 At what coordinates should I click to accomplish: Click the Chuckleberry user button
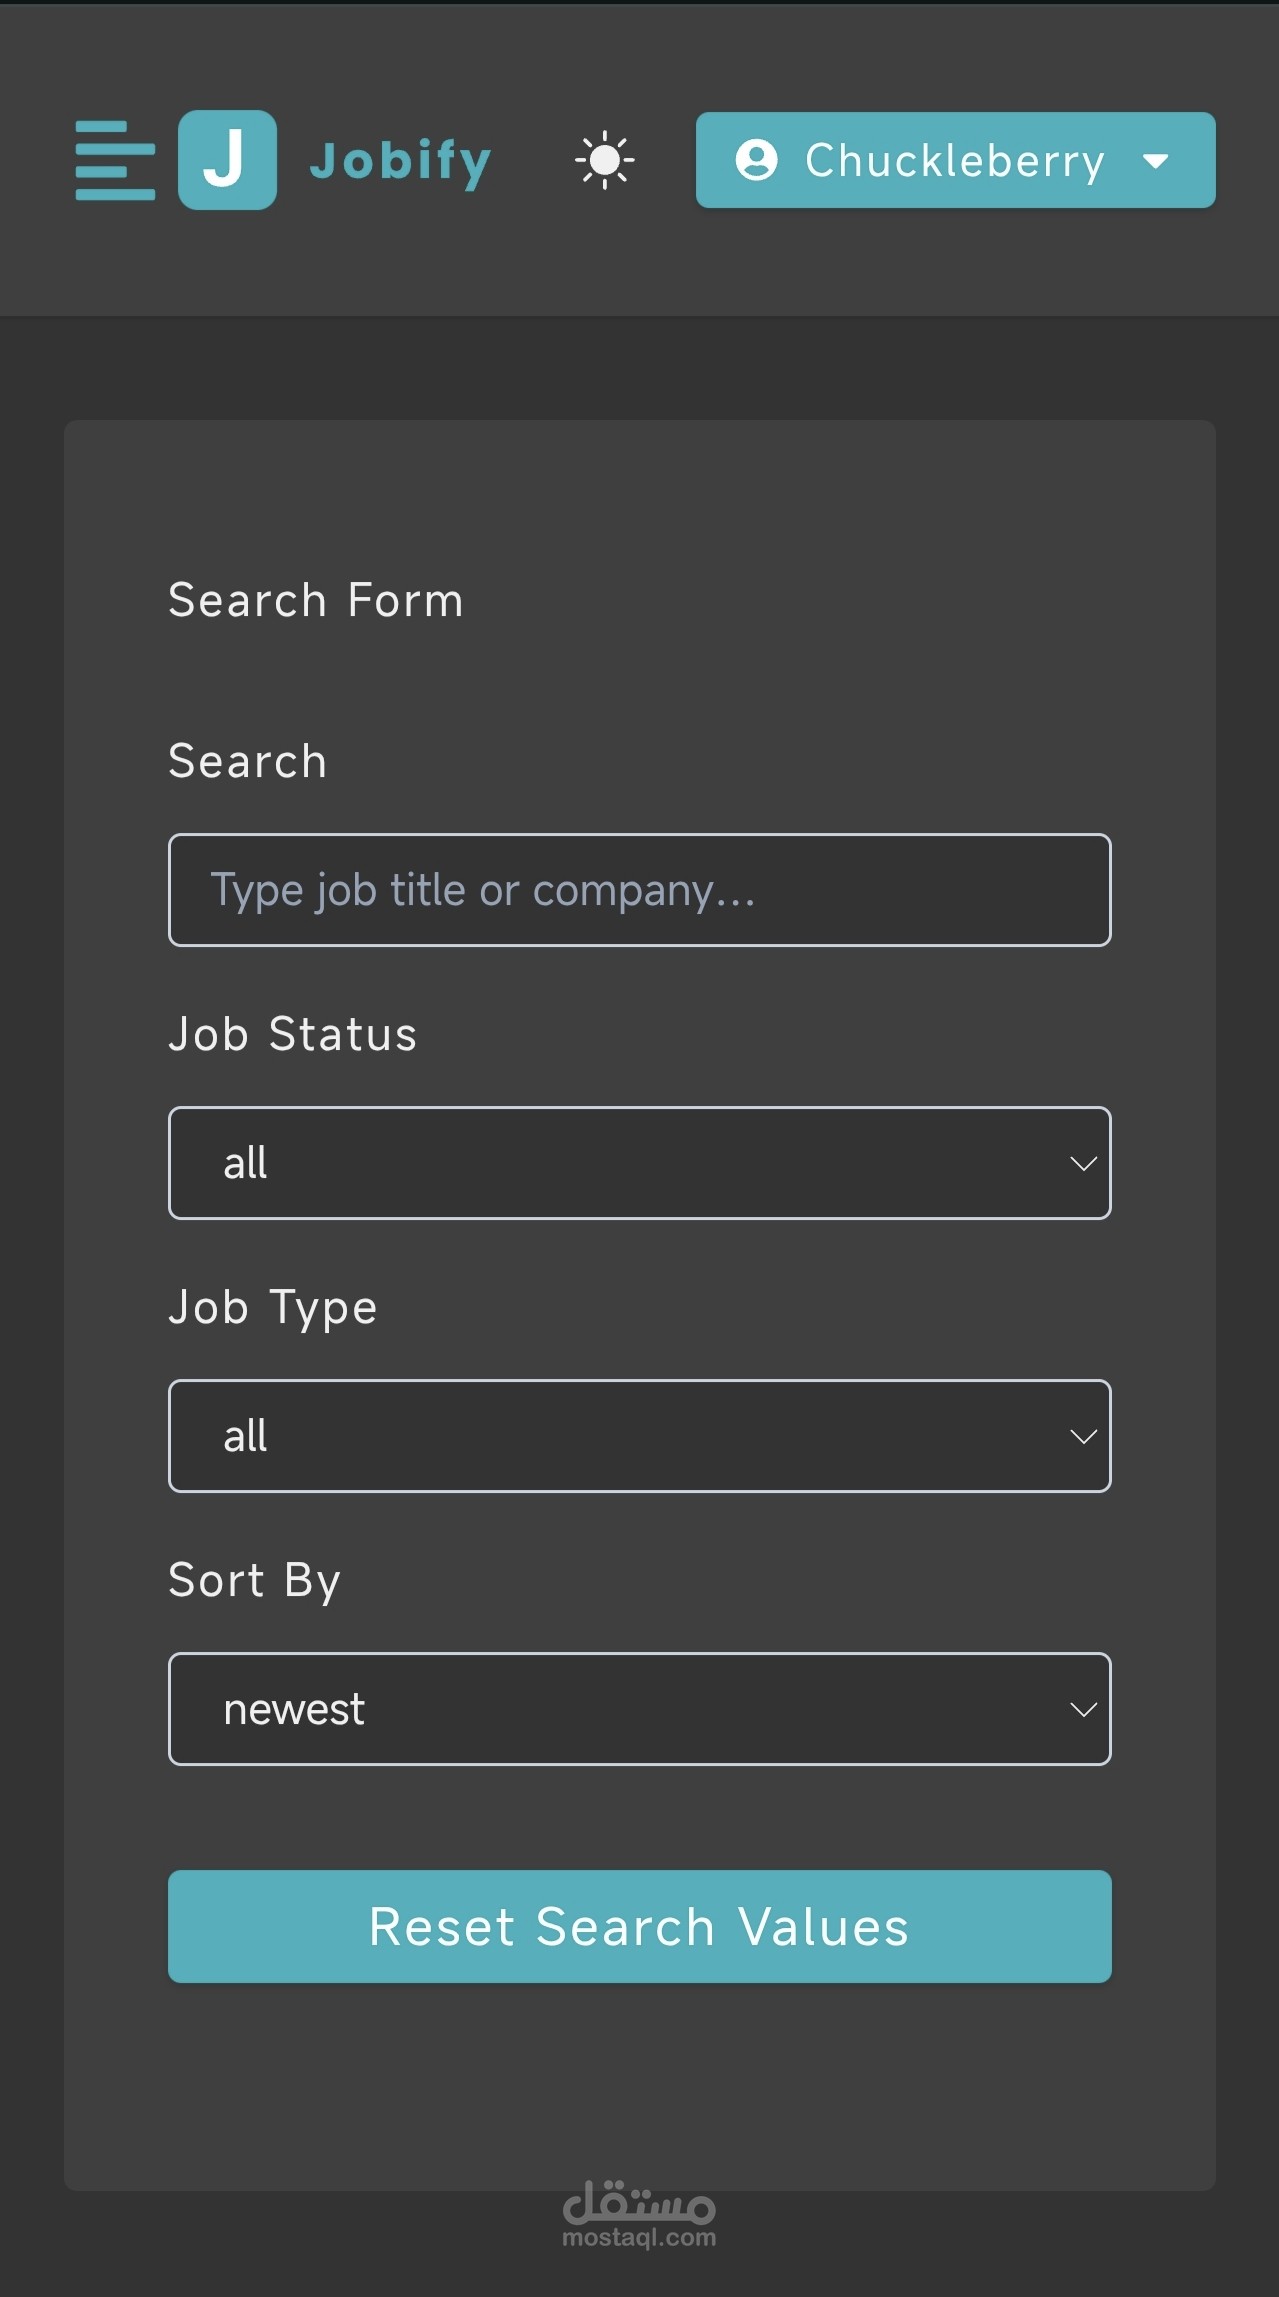coord(956,160)
